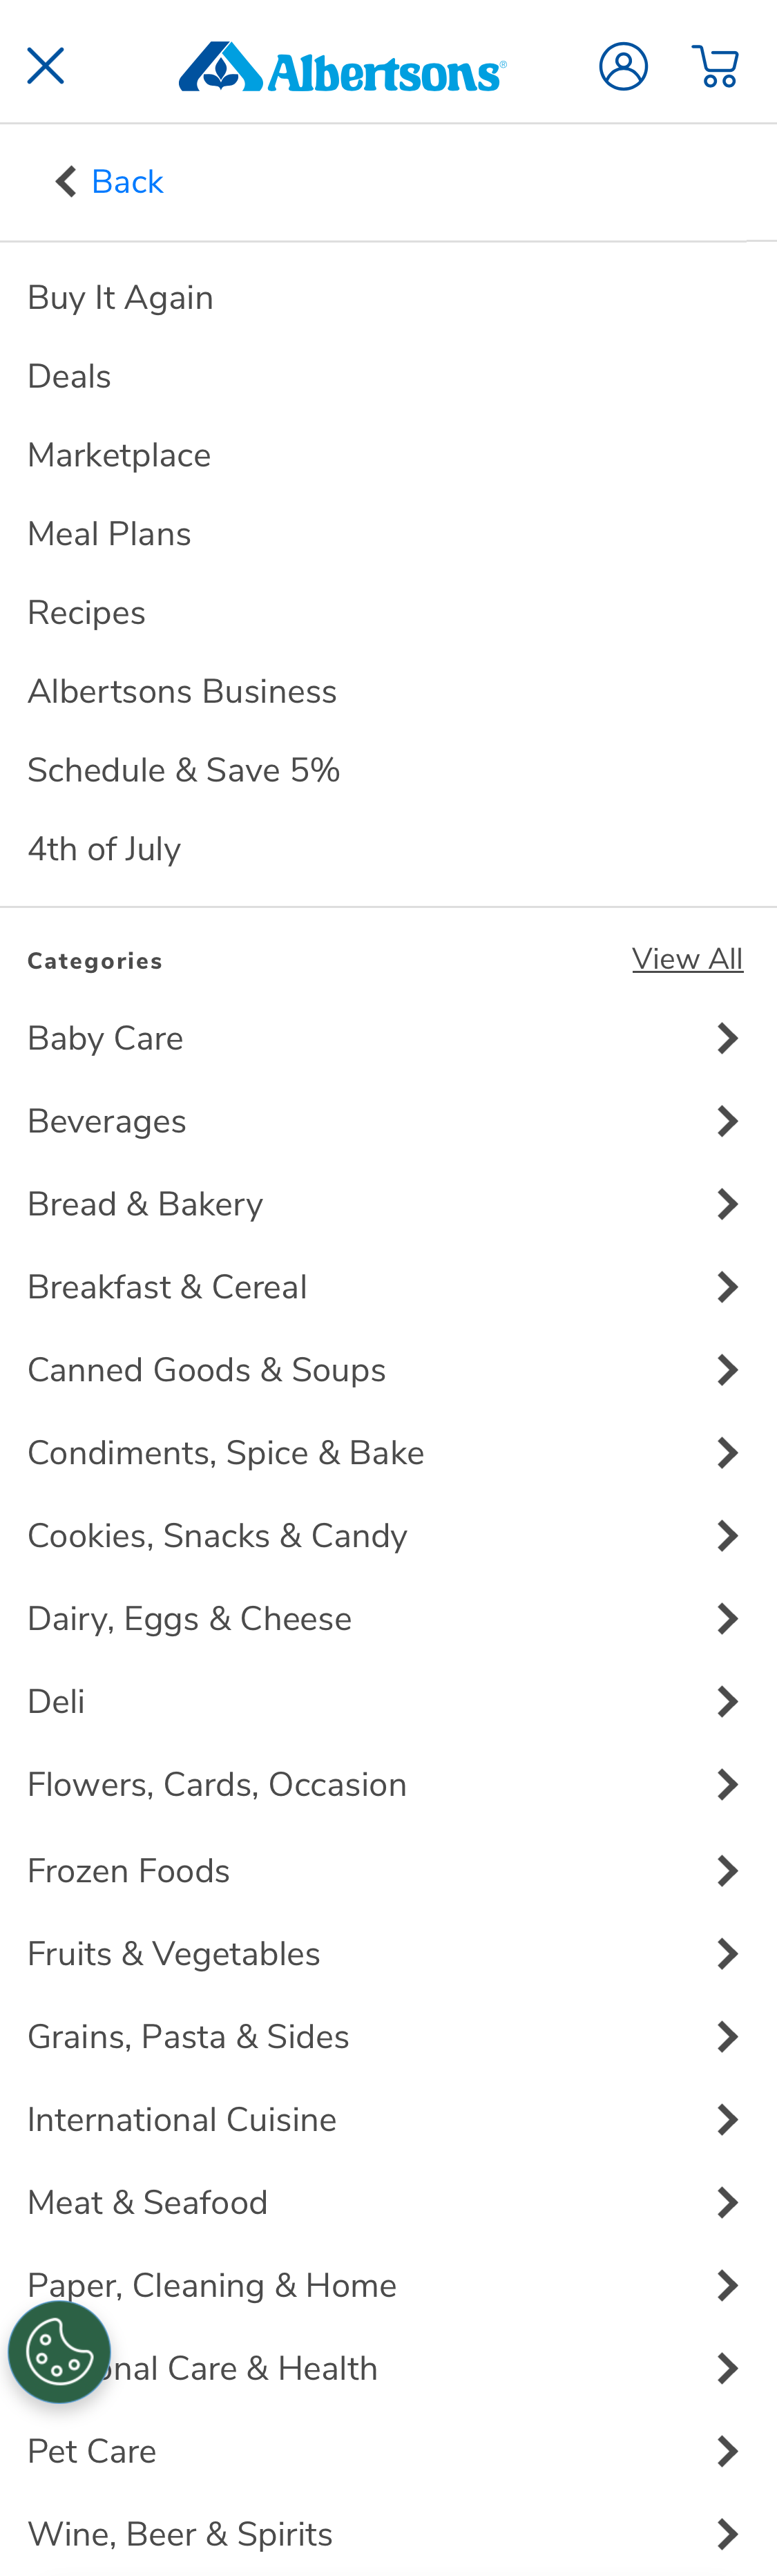Expand the Baby Care category chevron

728,1038
